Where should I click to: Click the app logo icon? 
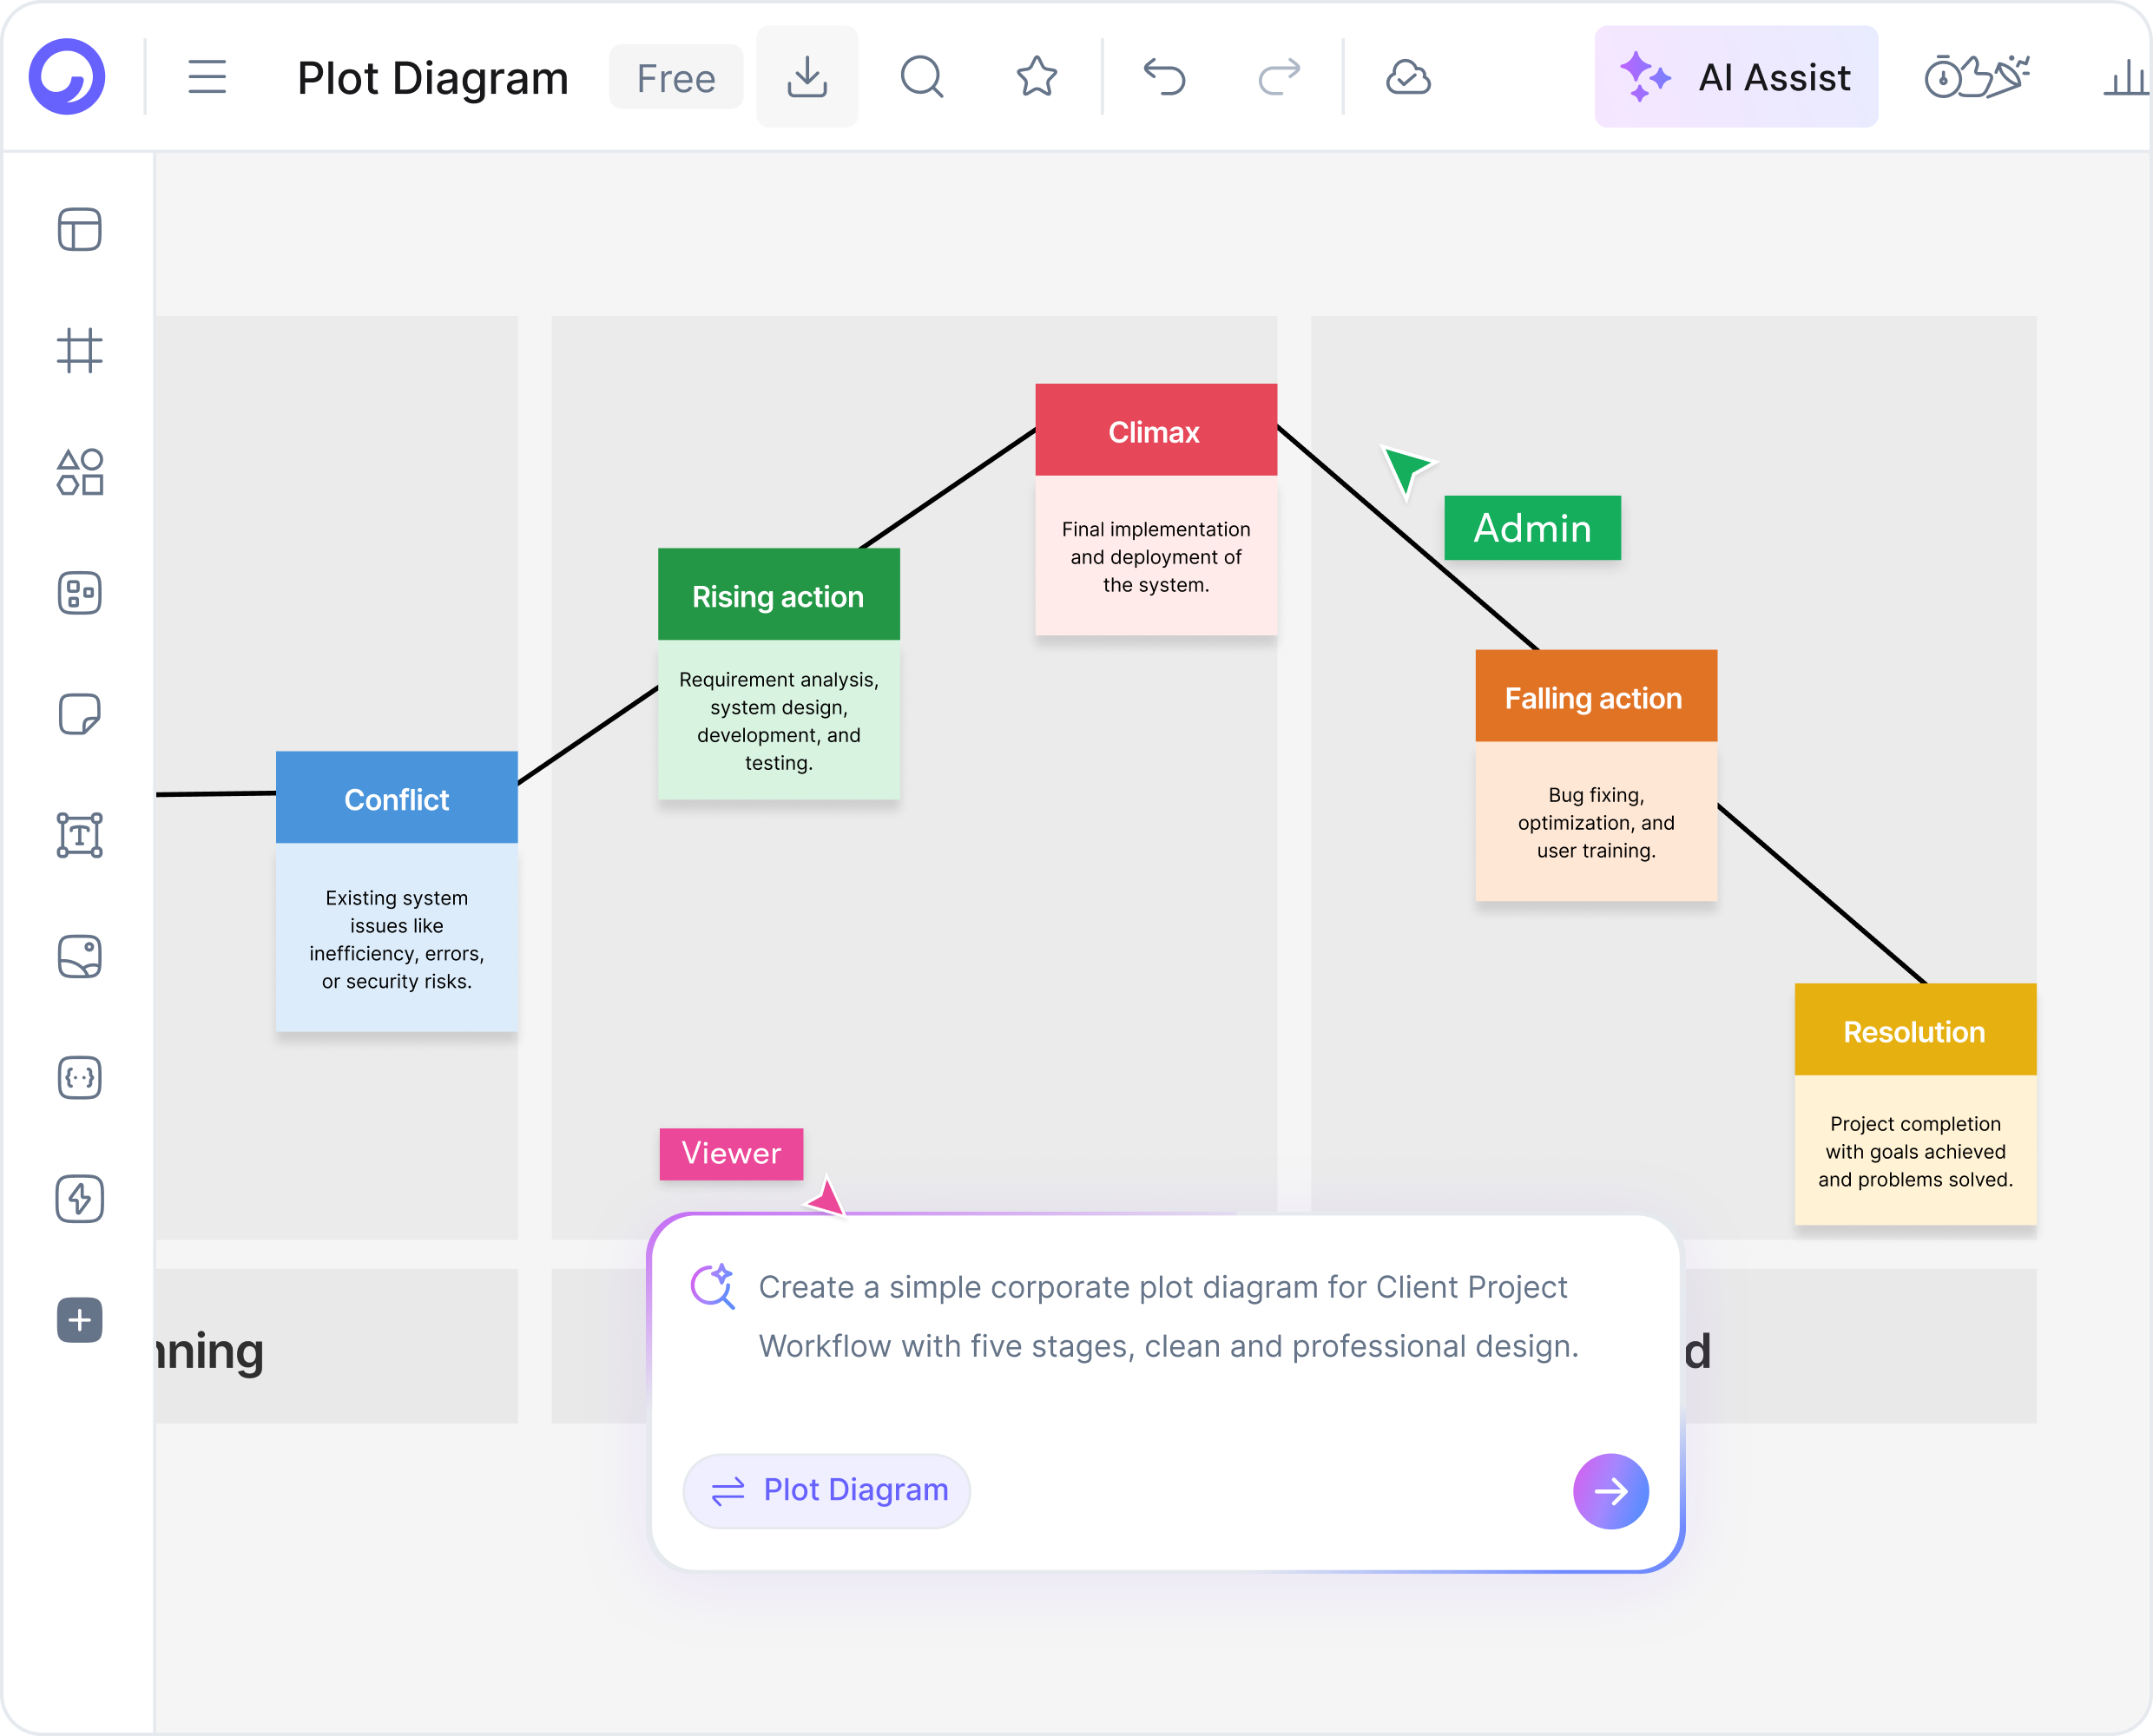[67, 77]
